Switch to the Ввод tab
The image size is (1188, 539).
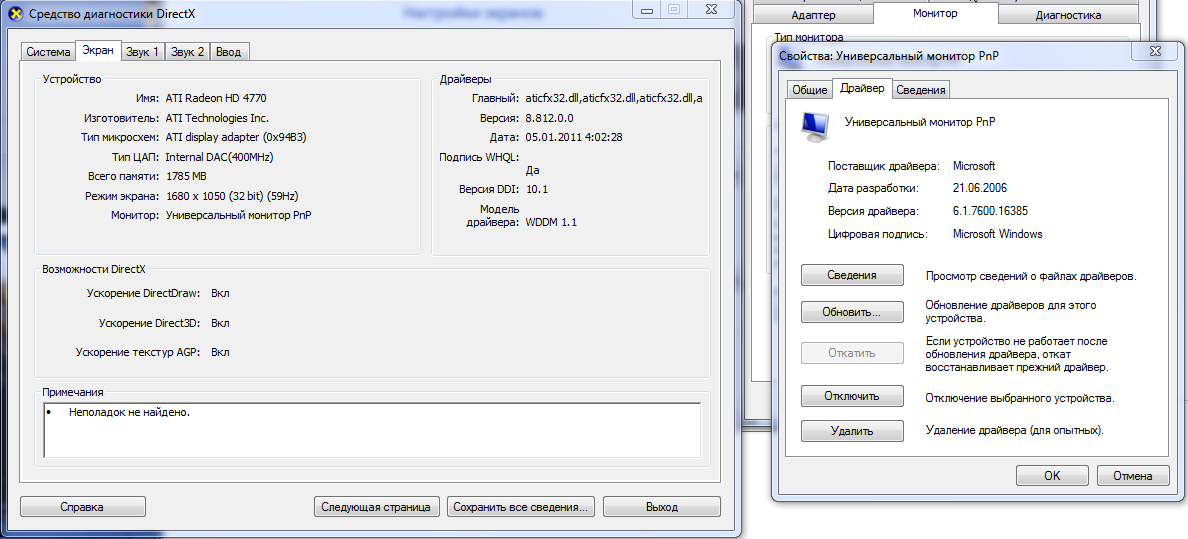[229, 52]
